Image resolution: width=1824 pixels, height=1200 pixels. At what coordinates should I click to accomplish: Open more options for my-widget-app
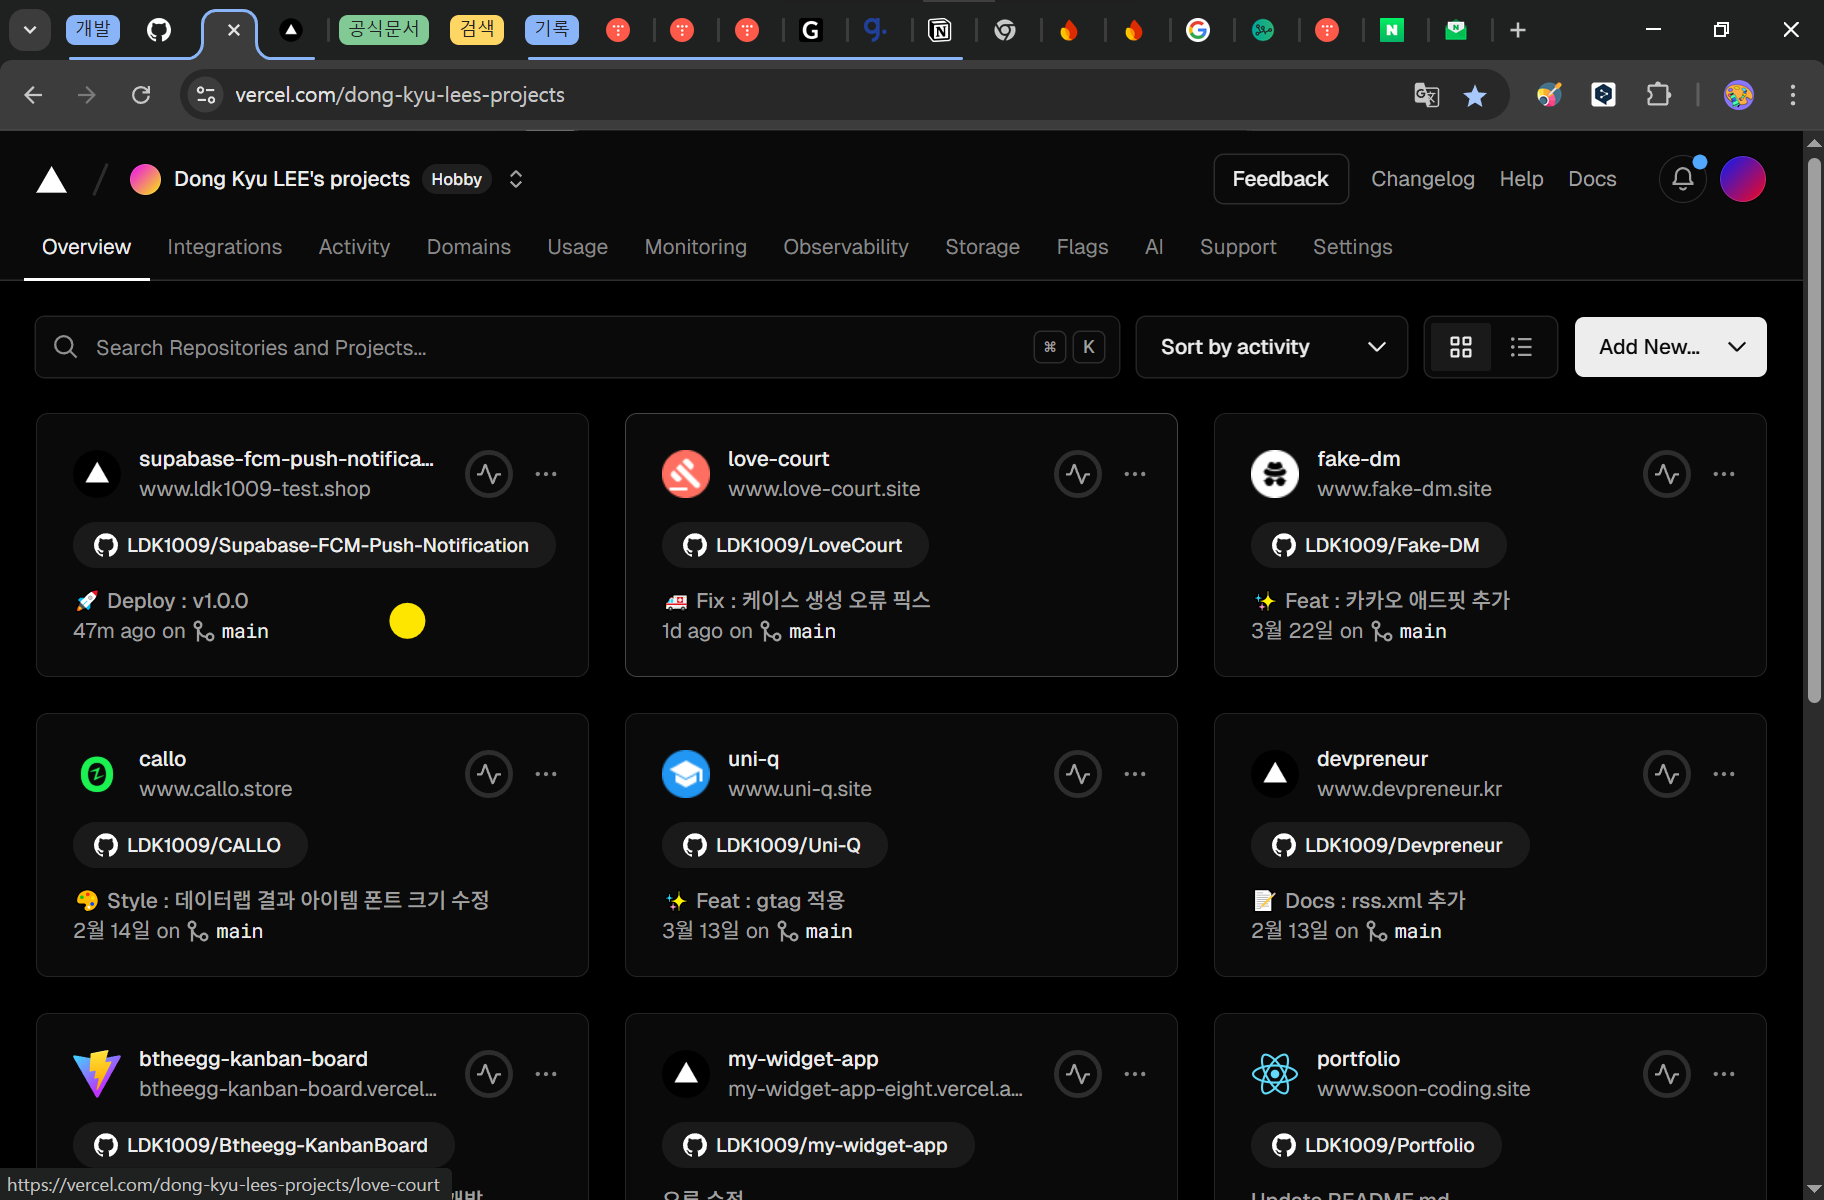(x=1135, y=1074)
